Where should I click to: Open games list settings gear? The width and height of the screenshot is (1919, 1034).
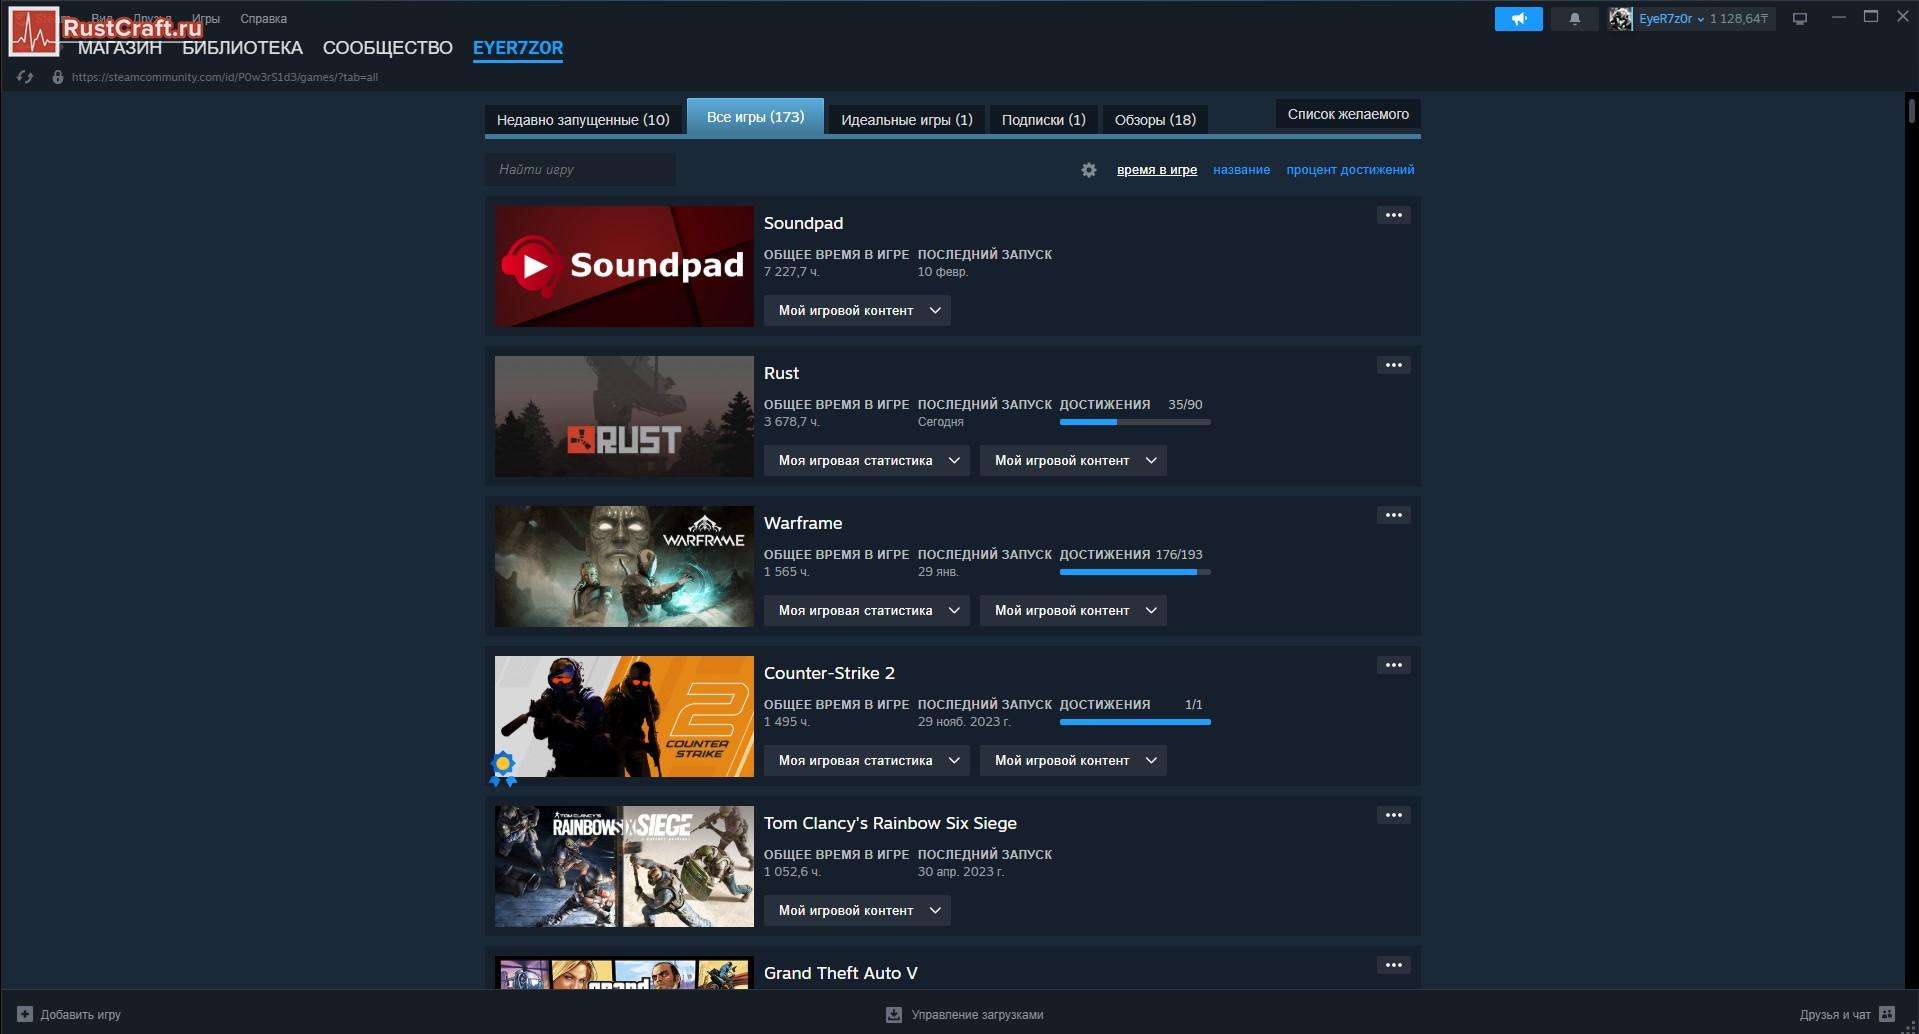point(1089,170)
